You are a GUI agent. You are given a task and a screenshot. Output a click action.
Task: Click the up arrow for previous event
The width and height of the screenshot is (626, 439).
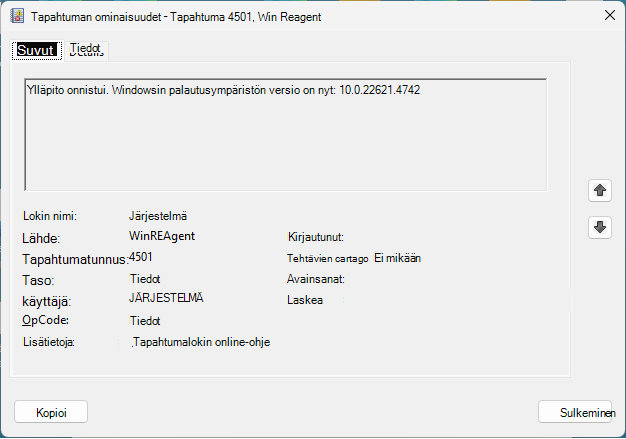click(600, 190)
